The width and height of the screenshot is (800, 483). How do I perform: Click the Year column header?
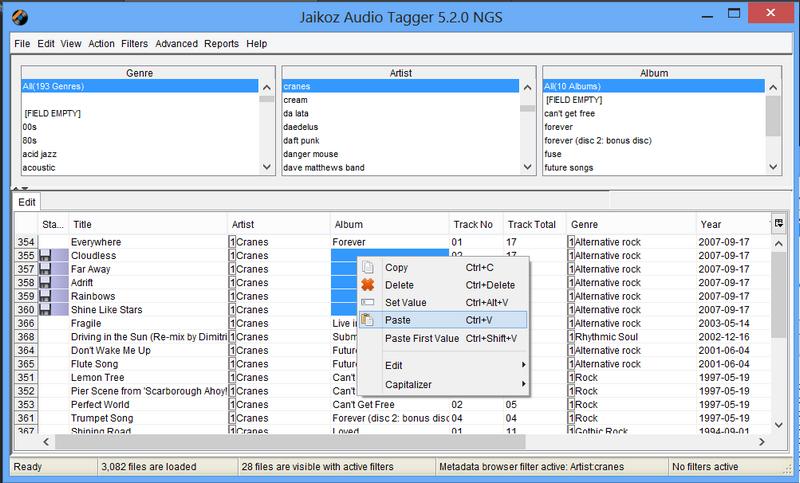pyautogui.click(x=733, y=224)
